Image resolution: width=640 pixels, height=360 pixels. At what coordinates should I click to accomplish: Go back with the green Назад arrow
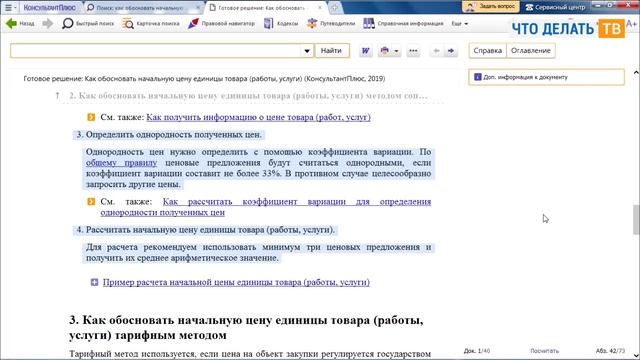point(20,24)
